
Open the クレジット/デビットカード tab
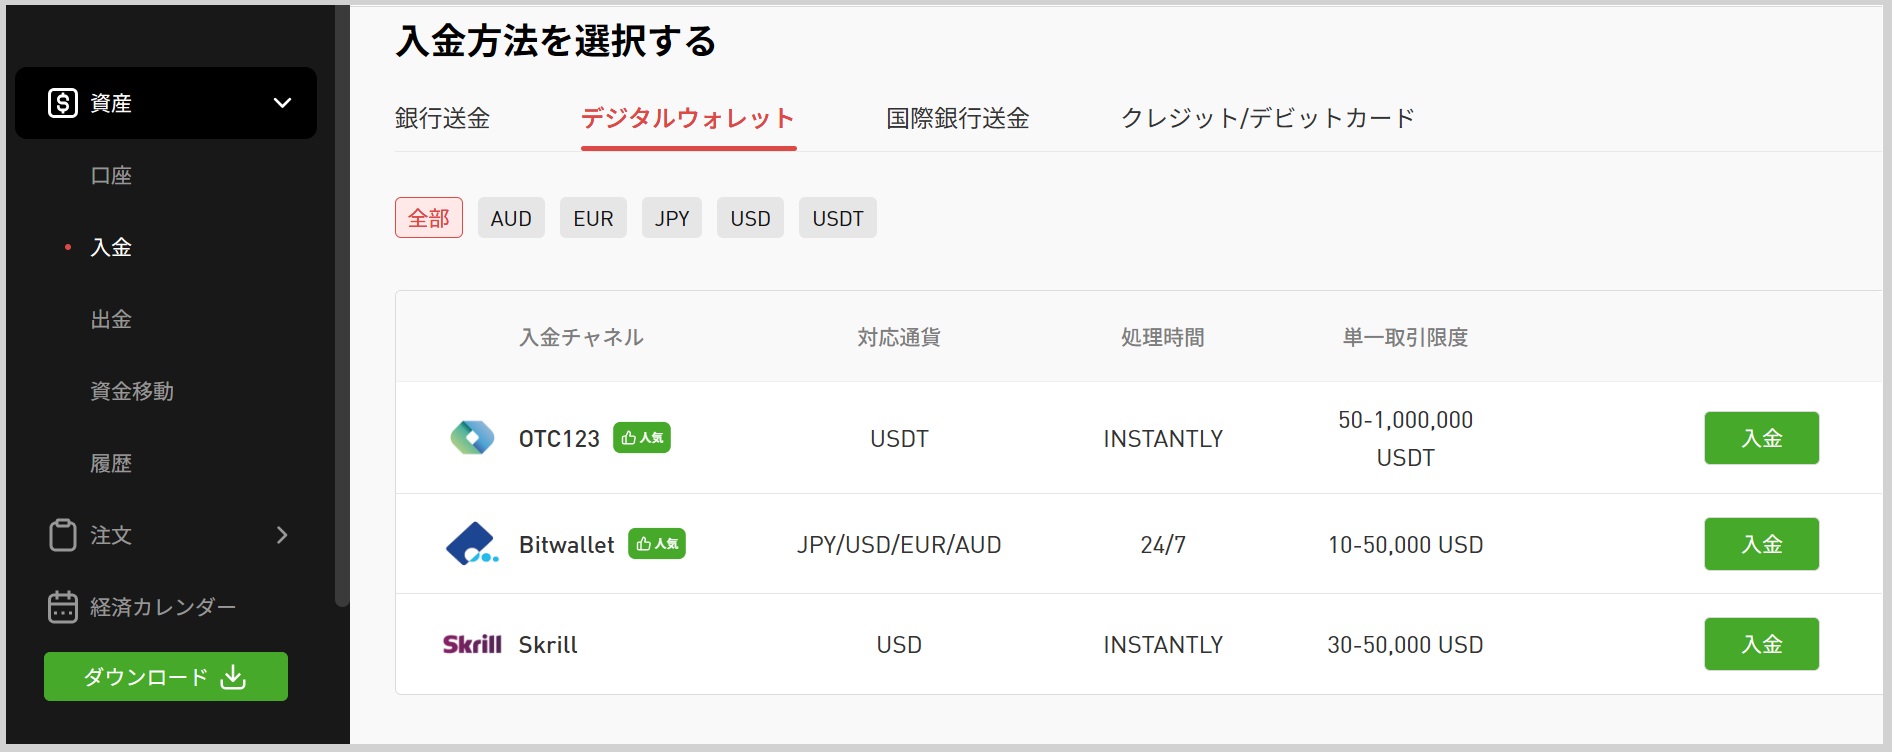coord(1267,118)
